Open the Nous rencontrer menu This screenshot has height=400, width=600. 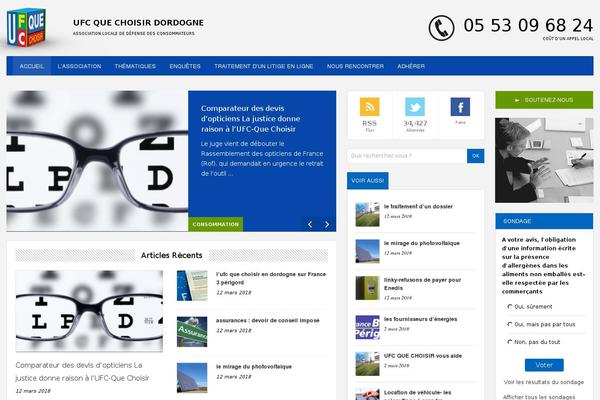coord(355,66)
